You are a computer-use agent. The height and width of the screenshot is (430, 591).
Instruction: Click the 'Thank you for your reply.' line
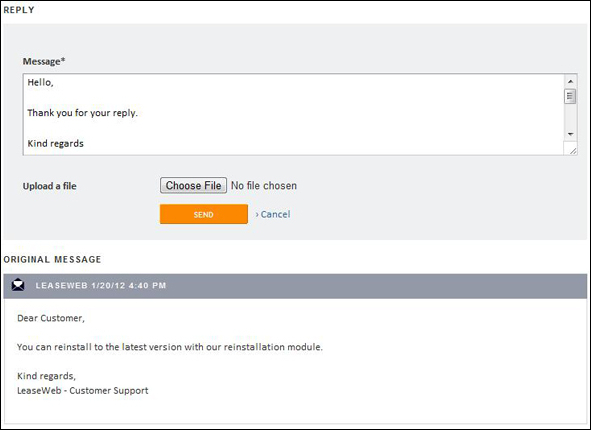coord(83,113)
